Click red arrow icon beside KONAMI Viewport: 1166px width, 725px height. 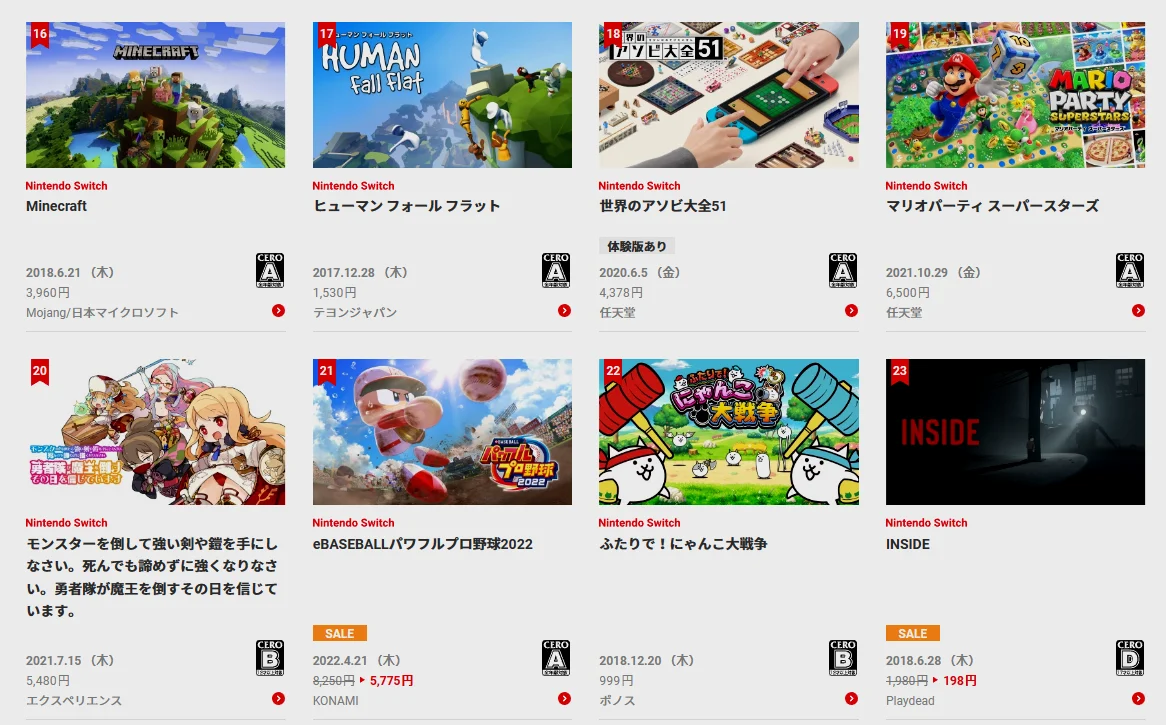click(x=564, y=699)
